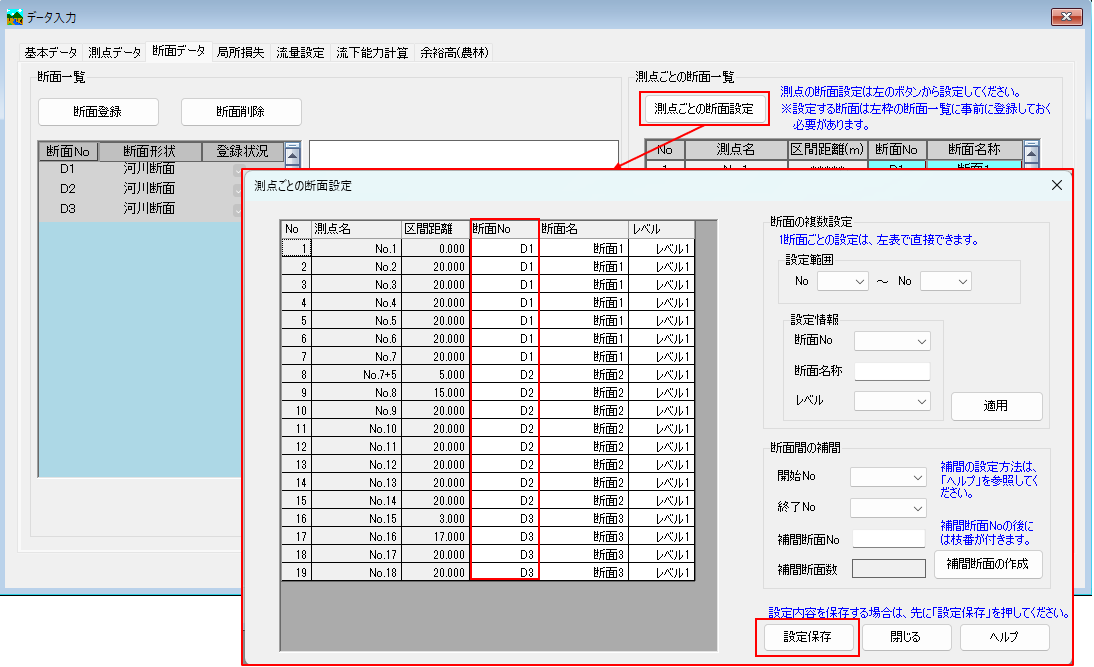Click the データ入力 app icon in title bar
The height and width of the screenshot is (667, 1094).
click(15, 18)
